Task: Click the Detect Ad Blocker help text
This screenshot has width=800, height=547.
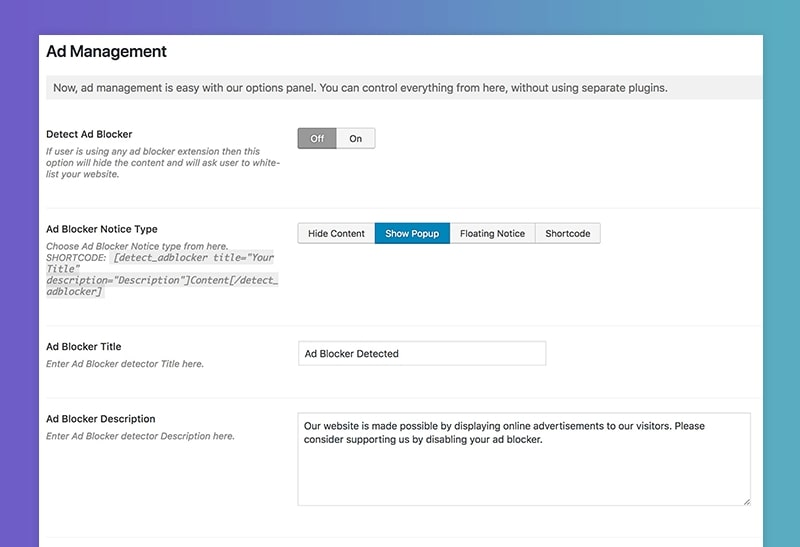Action: 163,163
